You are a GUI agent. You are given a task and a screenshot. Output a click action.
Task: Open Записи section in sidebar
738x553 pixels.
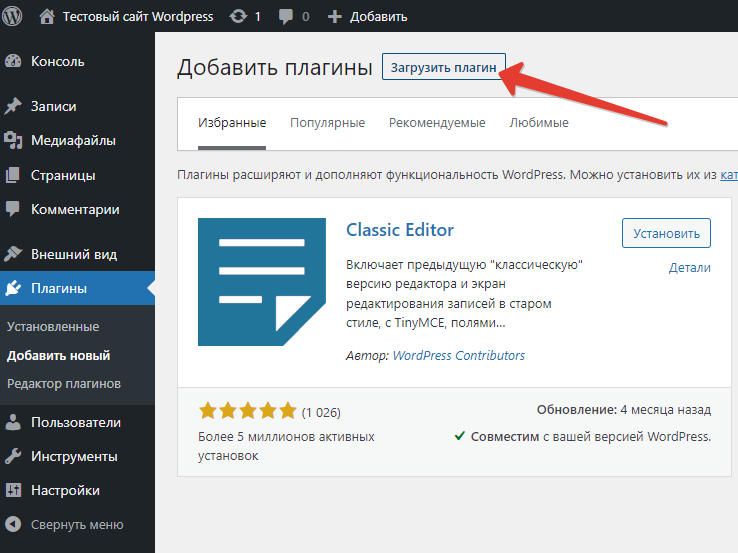pos(54,106)
